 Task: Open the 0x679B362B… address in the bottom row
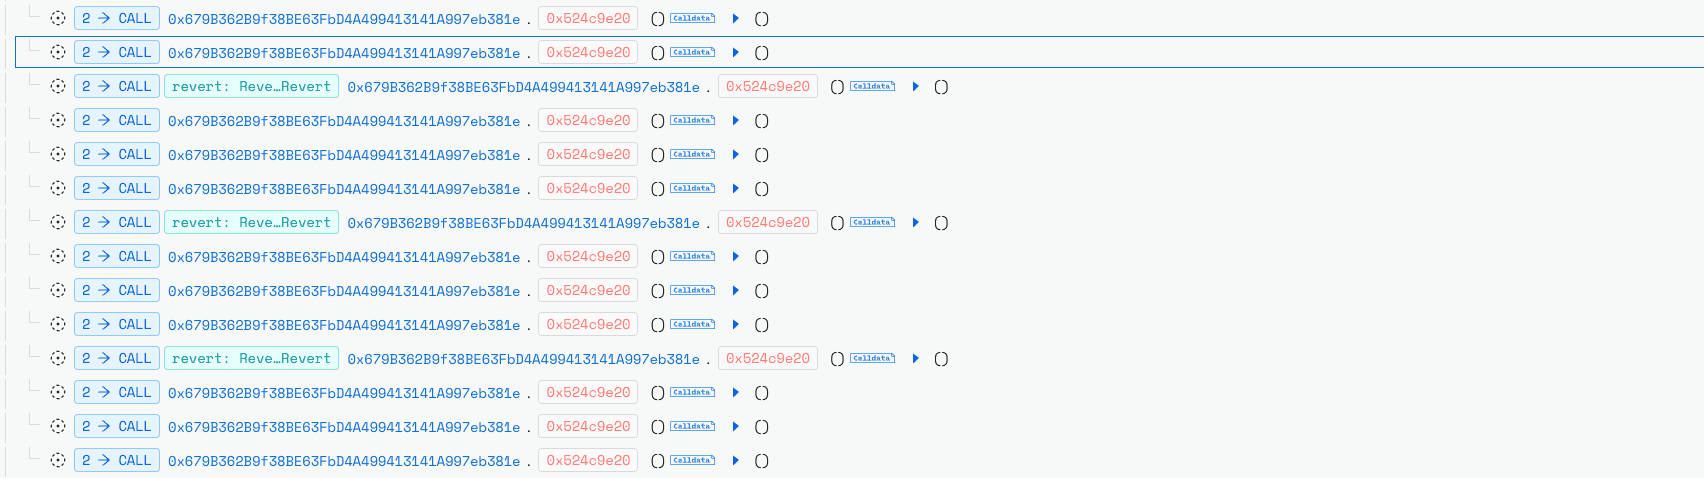pyautogui.click(x=344, y=461)
